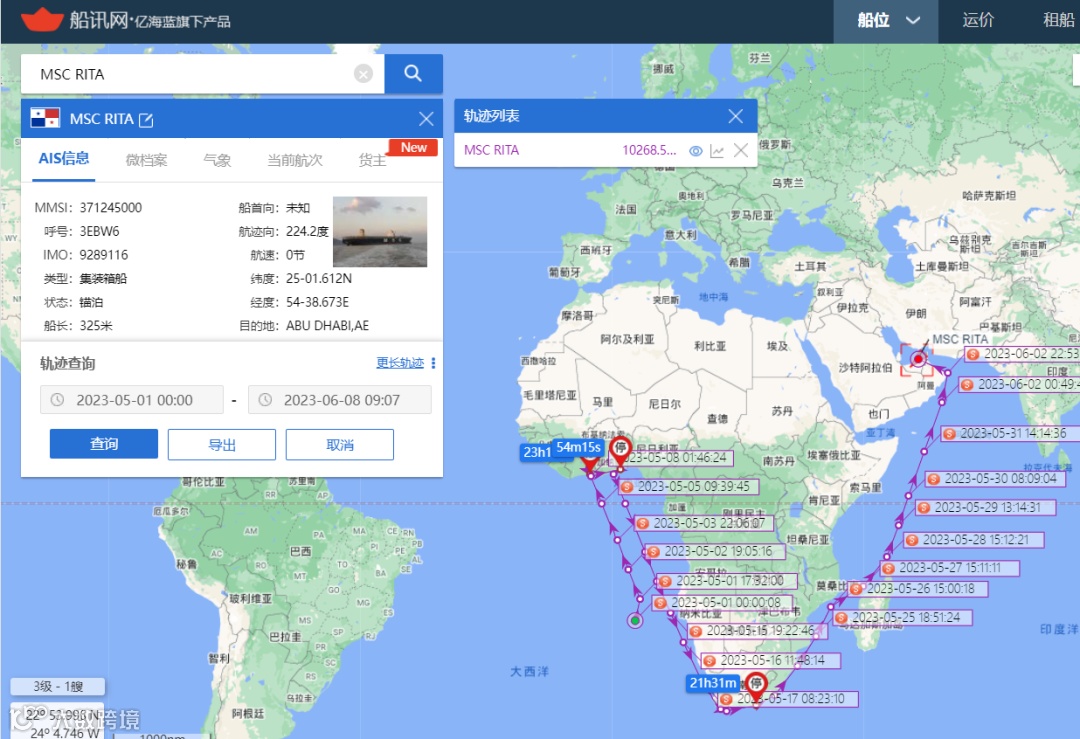Click the start time field 2023-05-01 00:00
Viewport: 1080px width, 739px height.
tap(132, 399)
